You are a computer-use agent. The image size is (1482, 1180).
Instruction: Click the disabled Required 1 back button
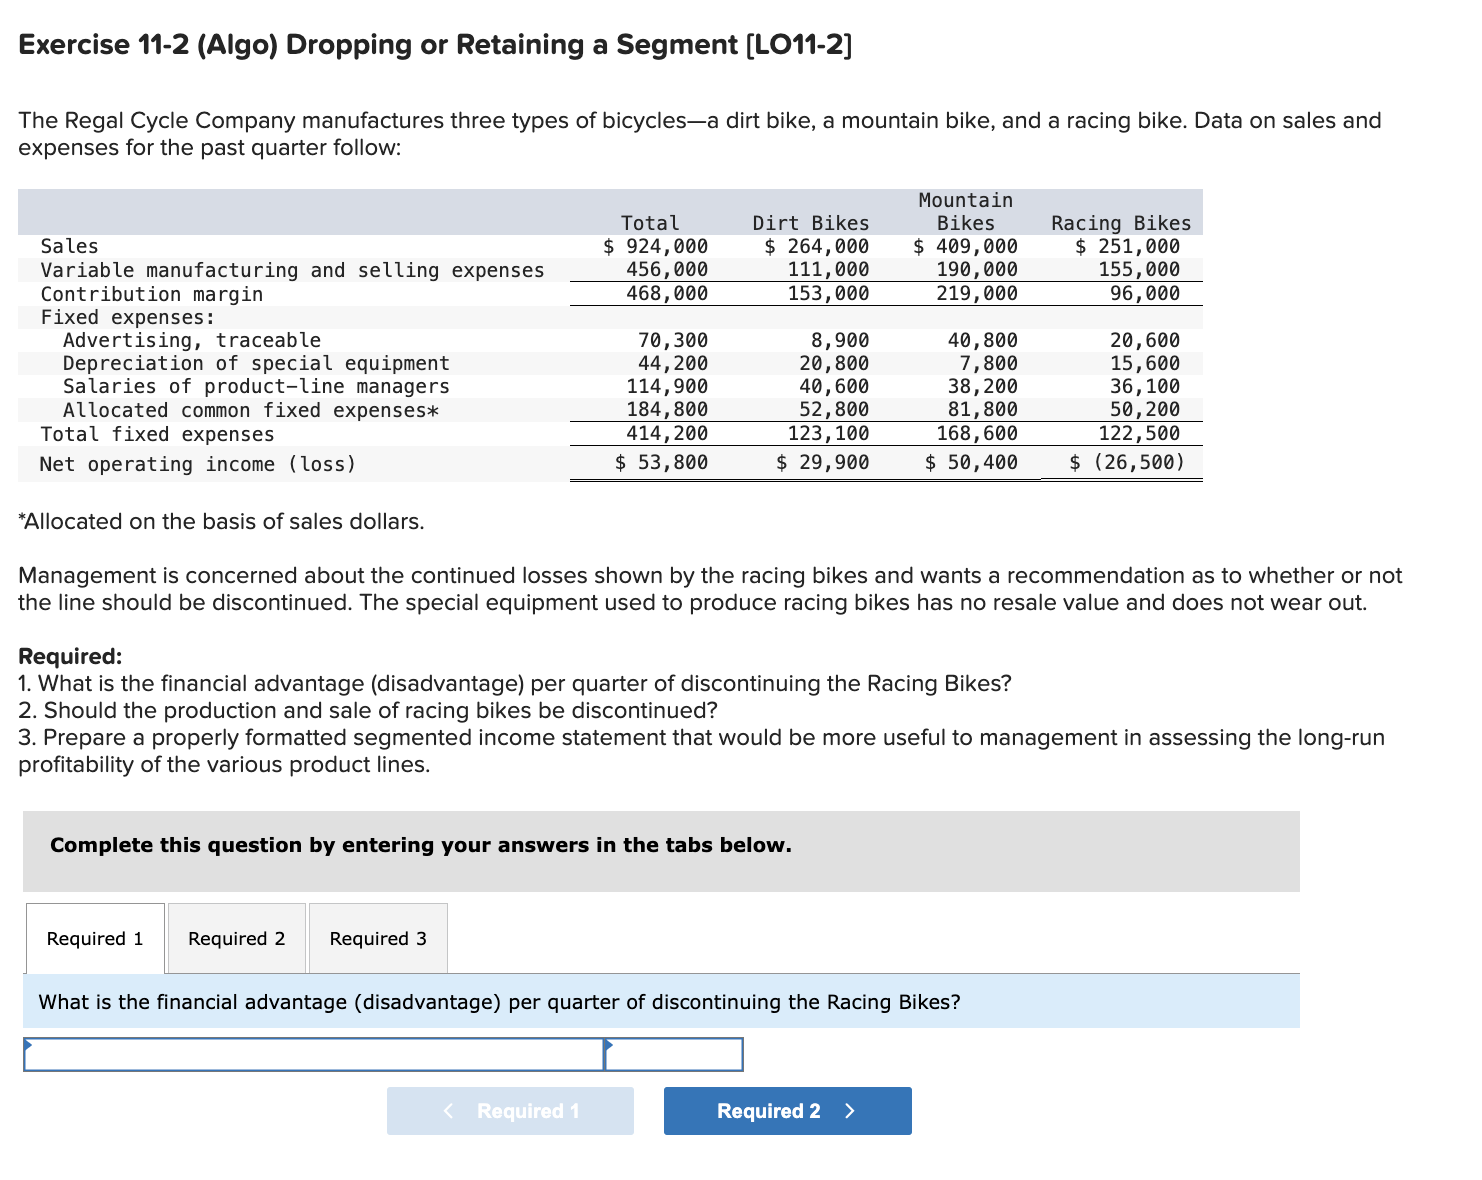[x=509, y=1110]
